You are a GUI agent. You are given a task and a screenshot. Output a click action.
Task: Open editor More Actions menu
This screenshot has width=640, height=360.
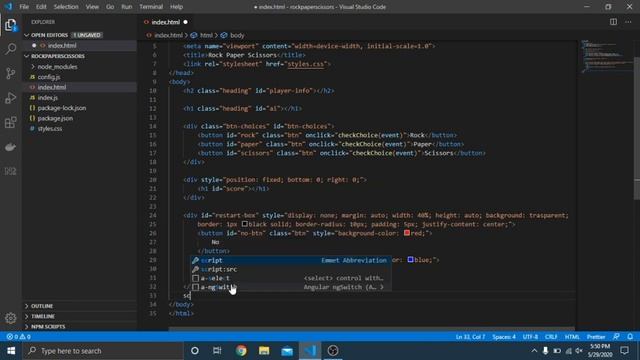(x=628, y=22)
